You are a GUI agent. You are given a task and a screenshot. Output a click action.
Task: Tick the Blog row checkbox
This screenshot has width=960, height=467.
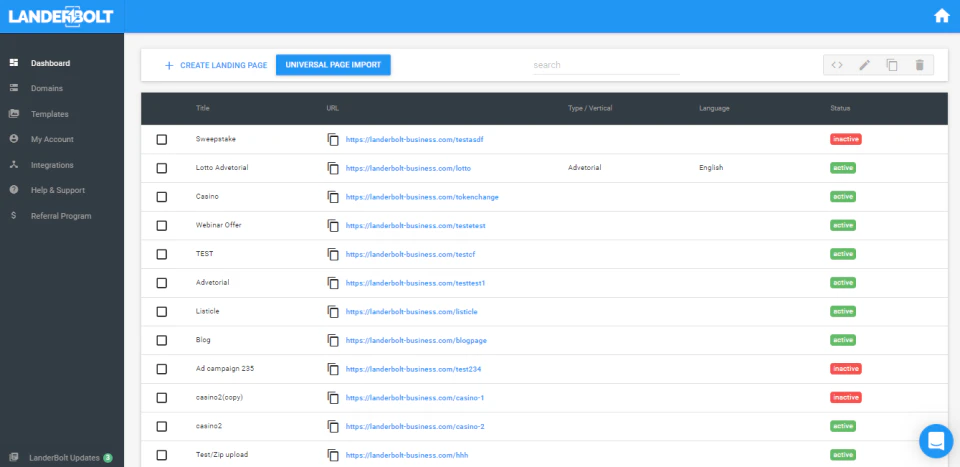click(162, 340)
